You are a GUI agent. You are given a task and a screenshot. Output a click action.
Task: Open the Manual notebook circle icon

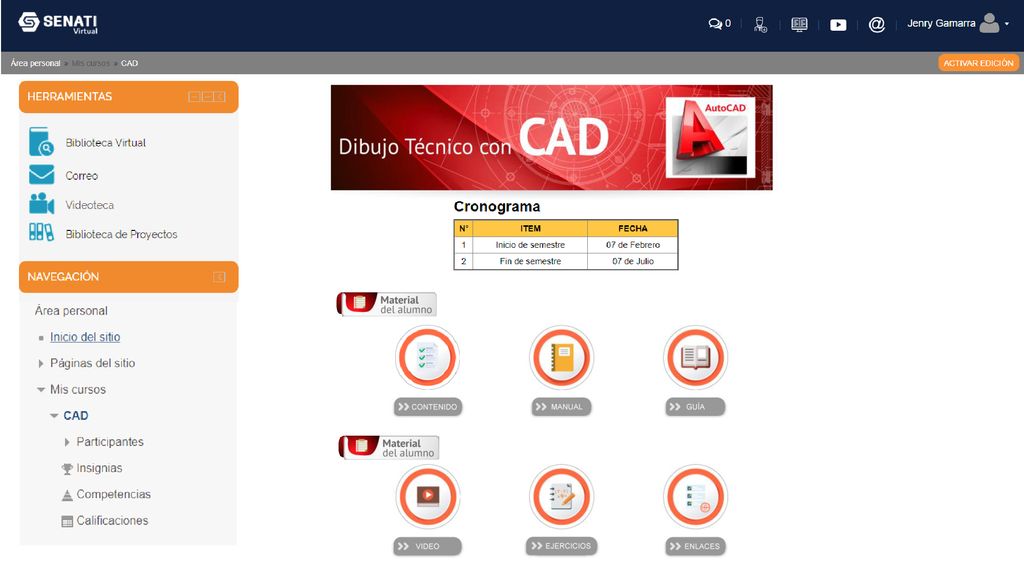click(562, 358)
